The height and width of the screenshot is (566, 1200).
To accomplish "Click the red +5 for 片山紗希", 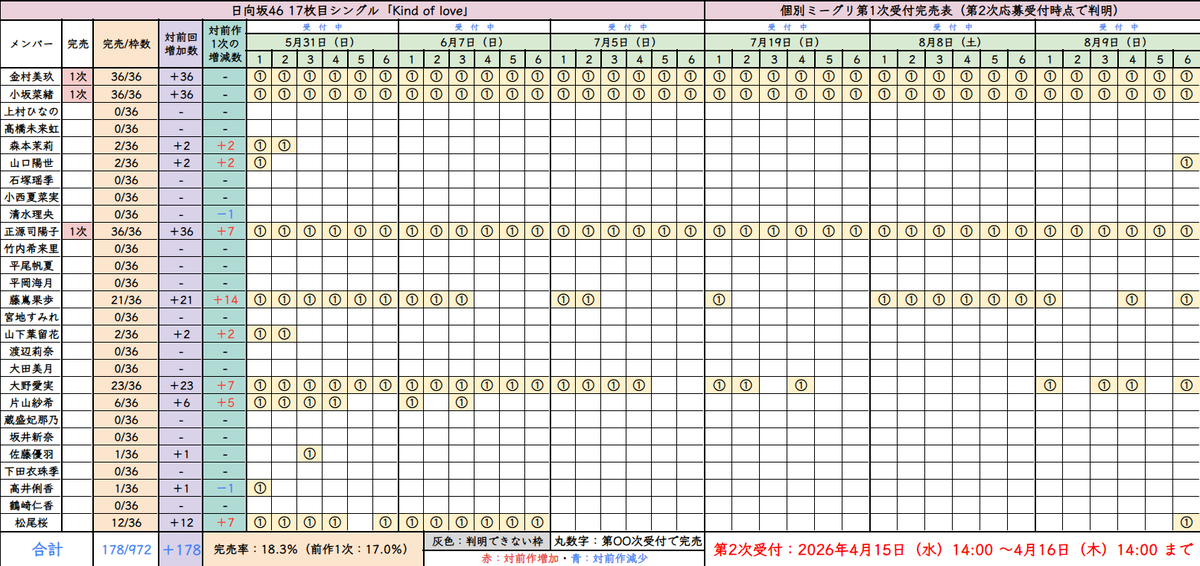I will click(223, 401).
